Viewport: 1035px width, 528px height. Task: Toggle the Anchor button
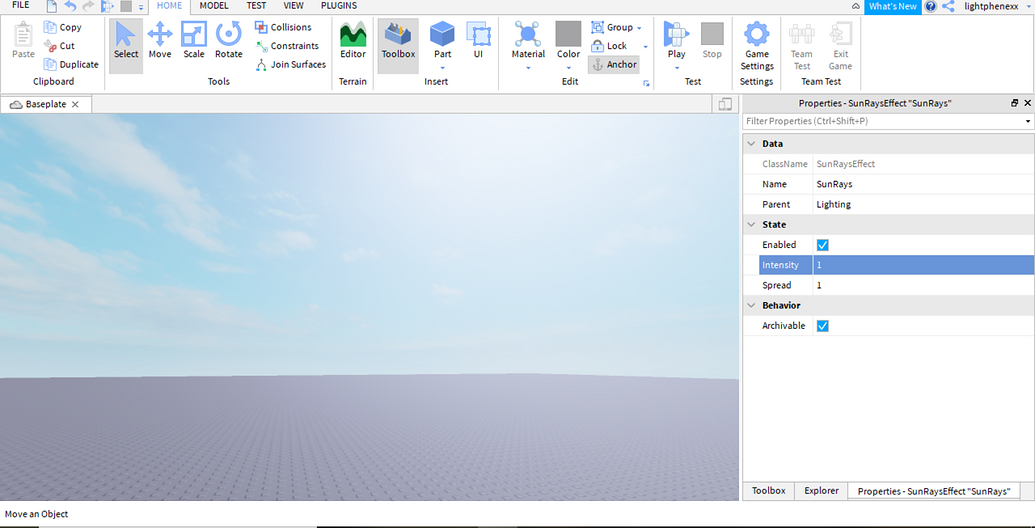[x=614, y=64]
